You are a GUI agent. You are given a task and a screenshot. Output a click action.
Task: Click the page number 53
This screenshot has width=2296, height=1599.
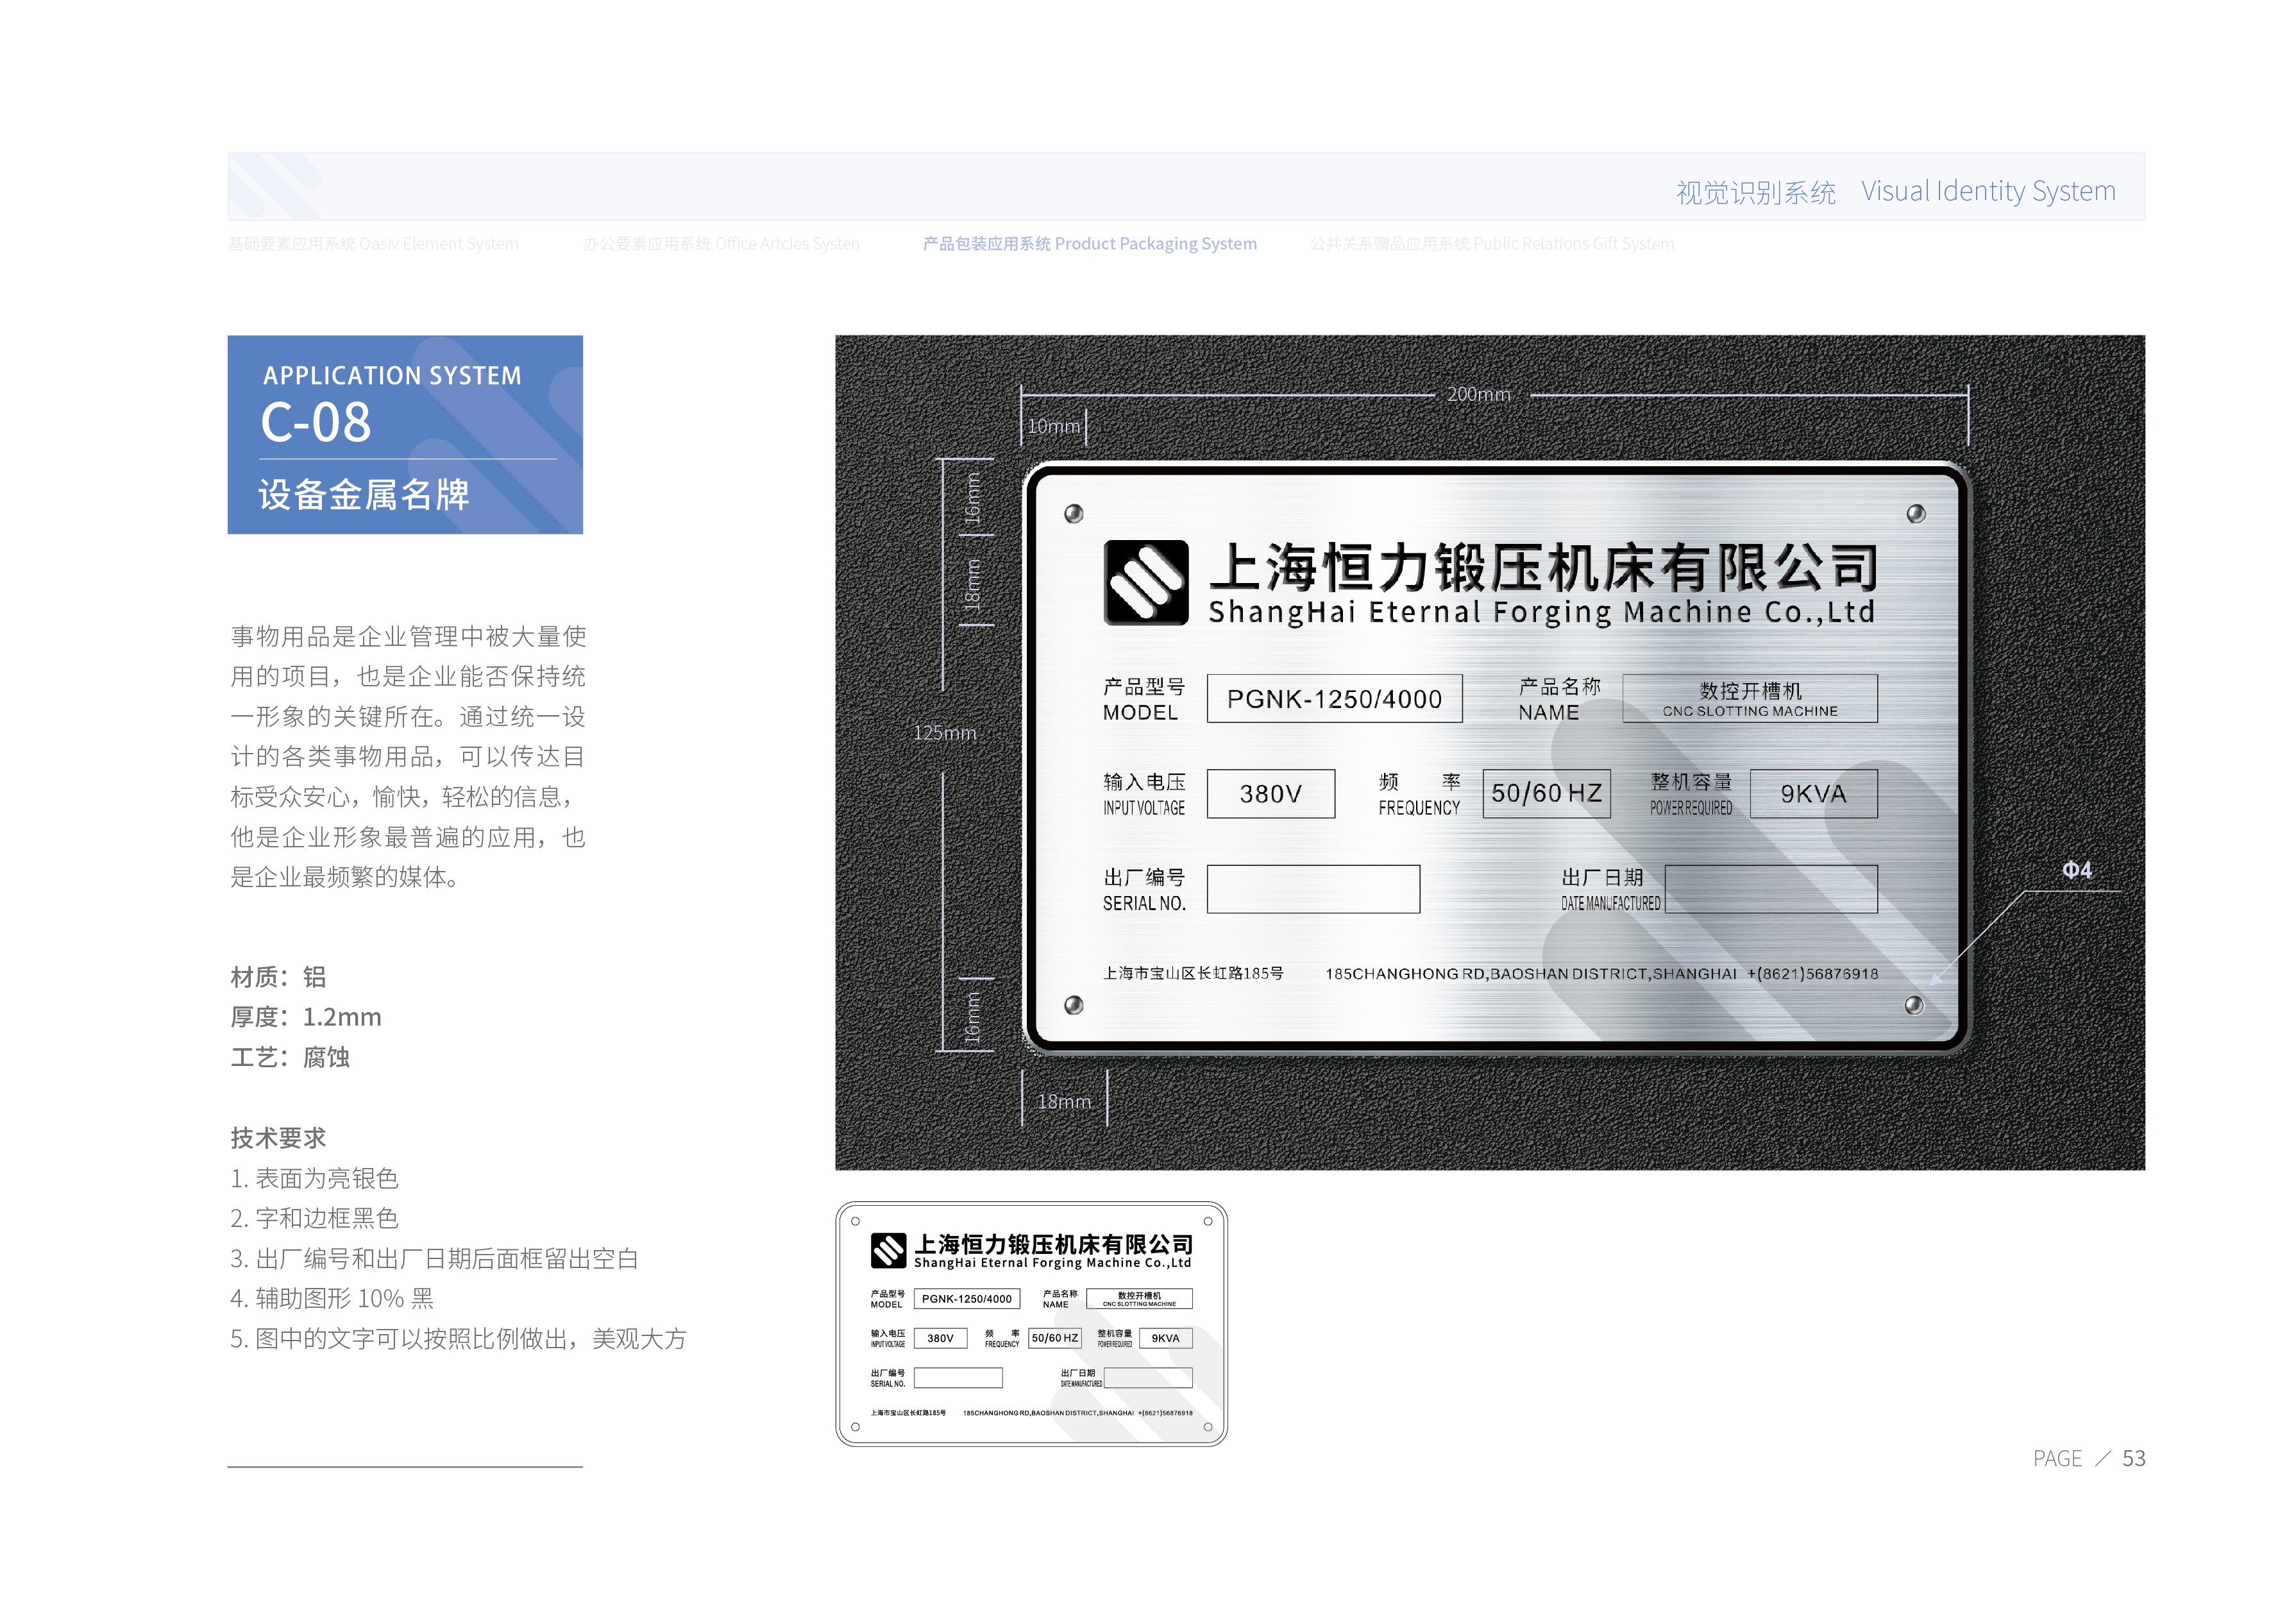pyautogui.click(x=2134, y=1458)
